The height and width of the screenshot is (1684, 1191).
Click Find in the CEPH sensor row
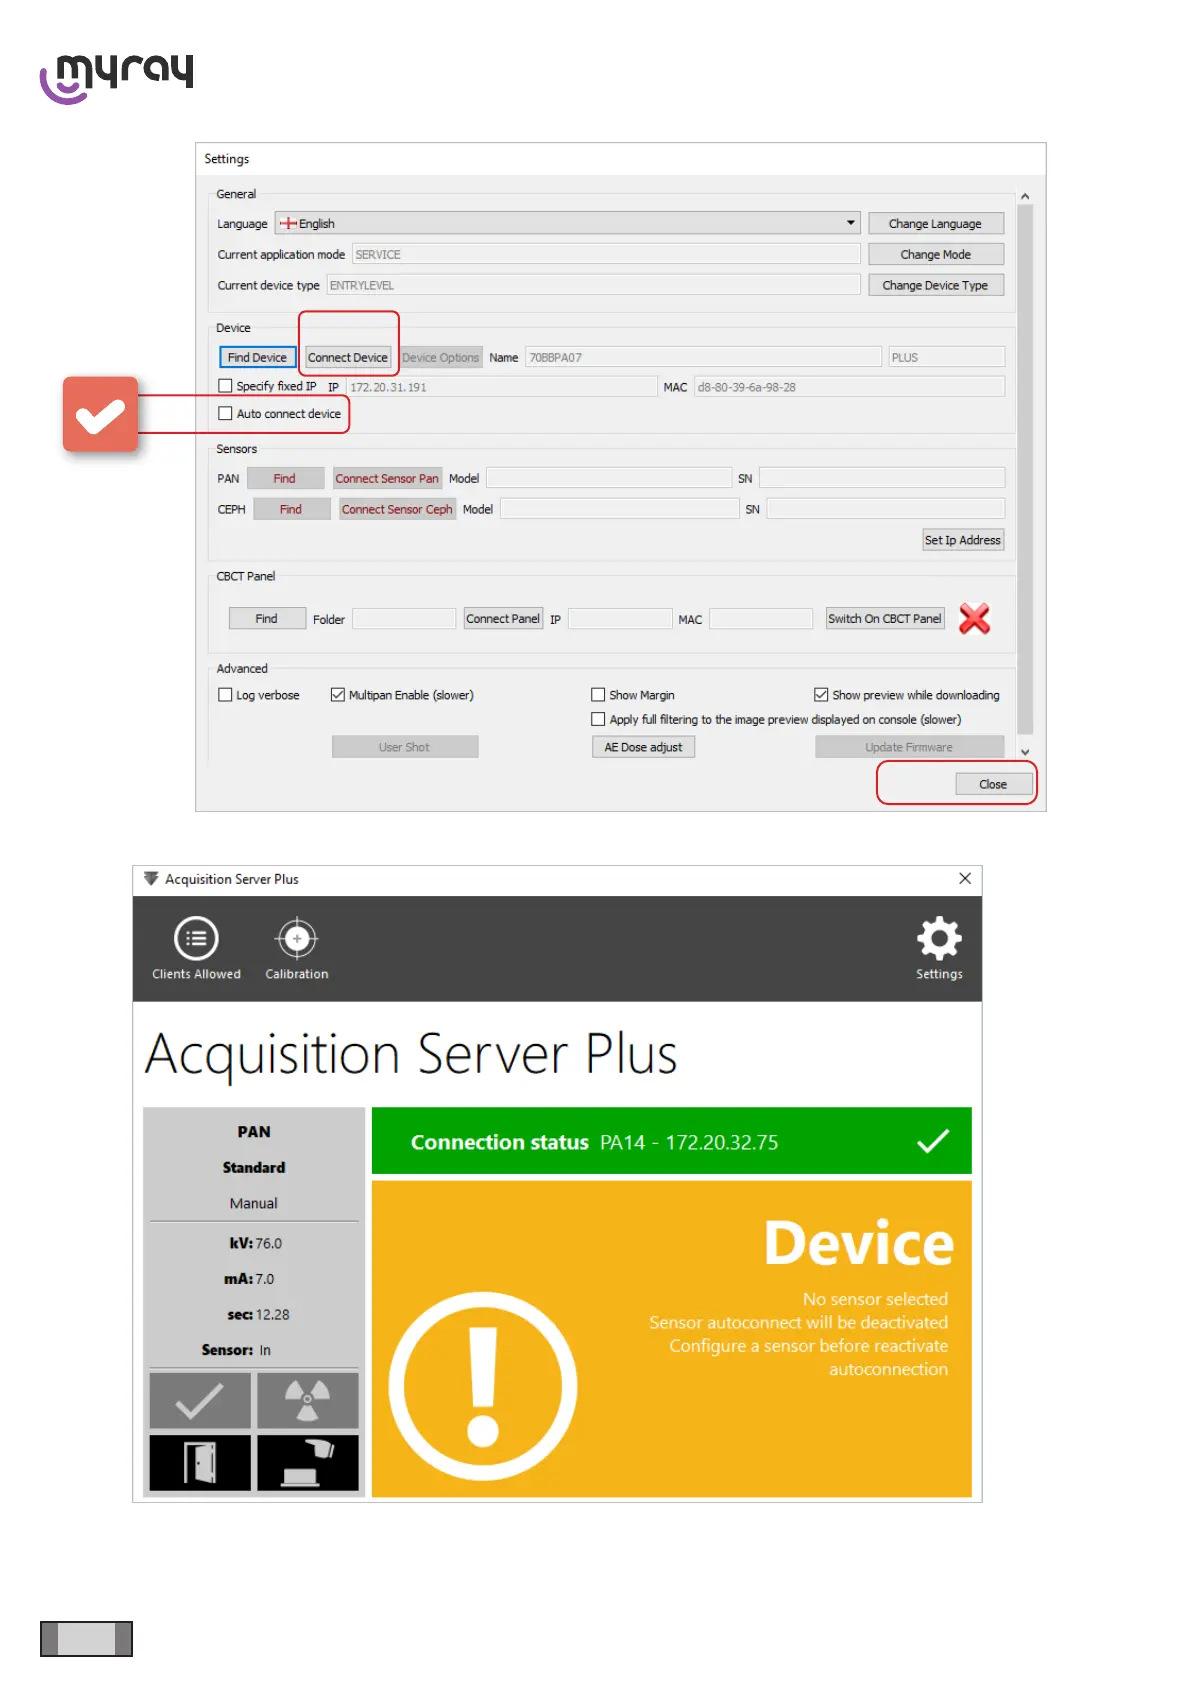[291, 509]
